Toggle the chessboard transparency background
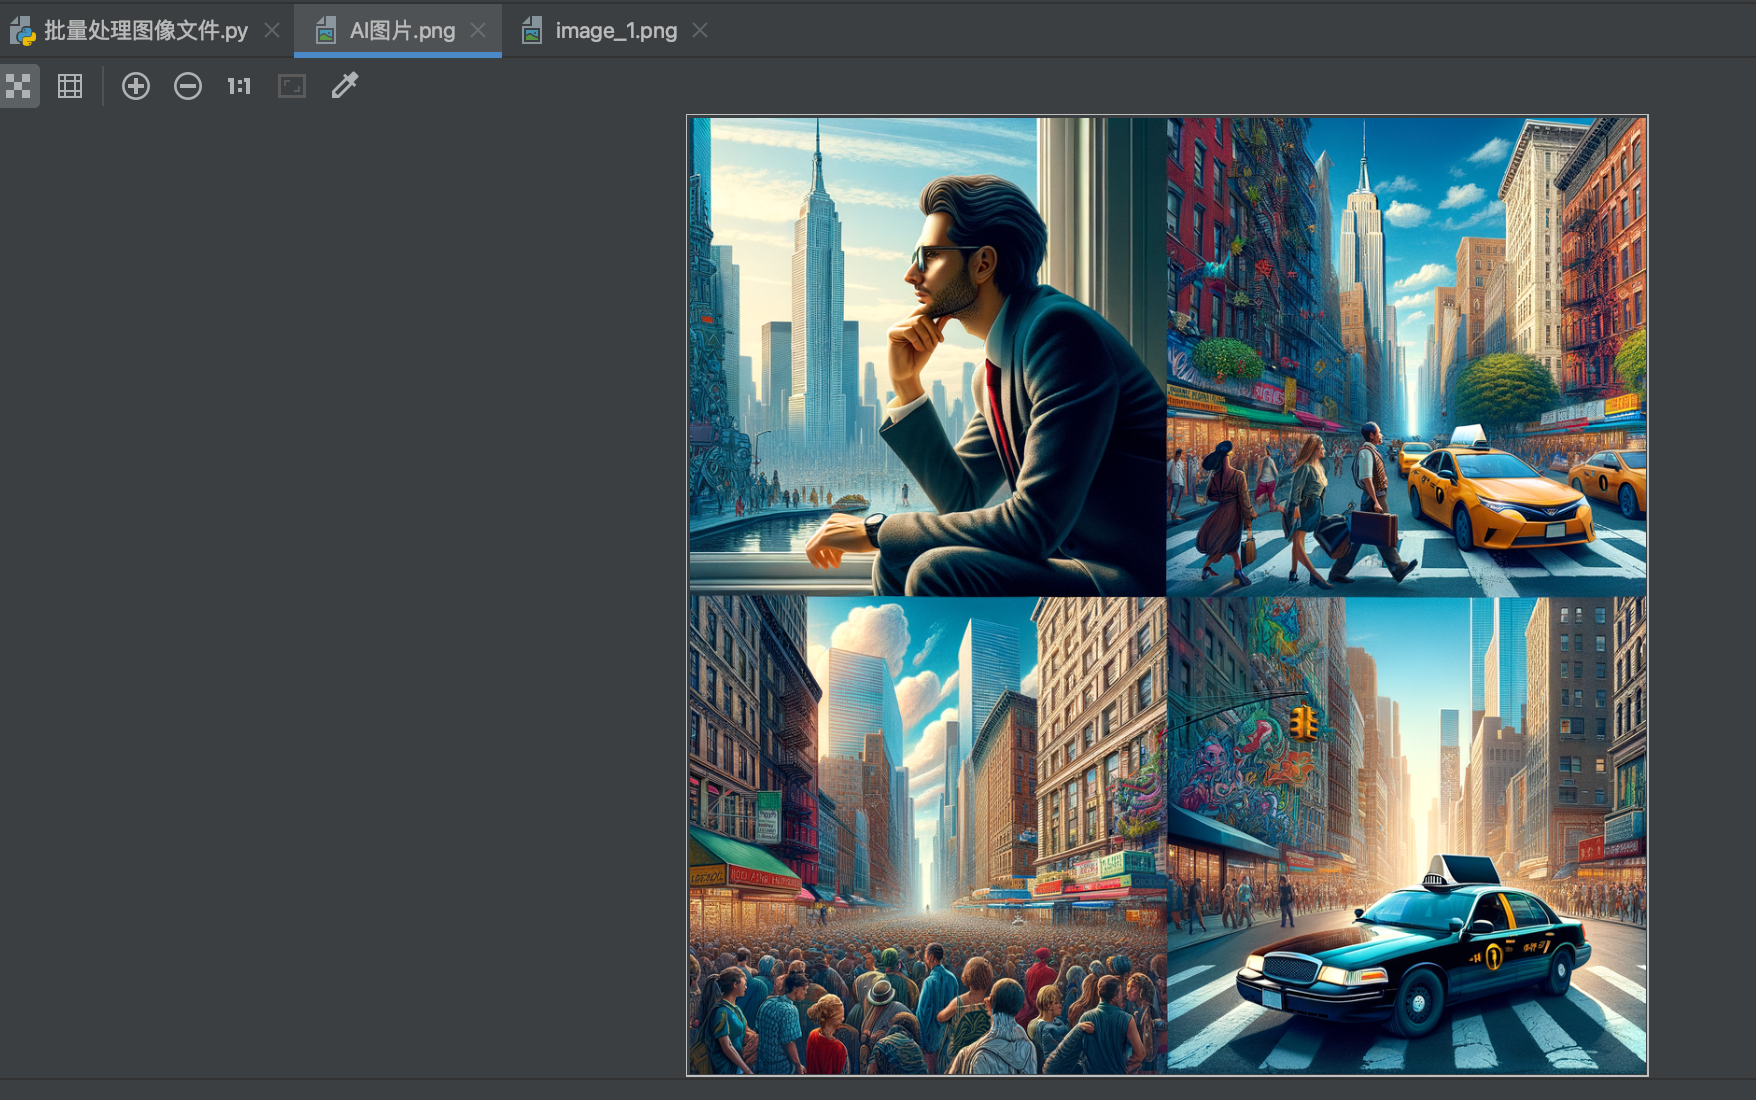The height and width of the screenshot is (1100, 1756). coord(18,86)
